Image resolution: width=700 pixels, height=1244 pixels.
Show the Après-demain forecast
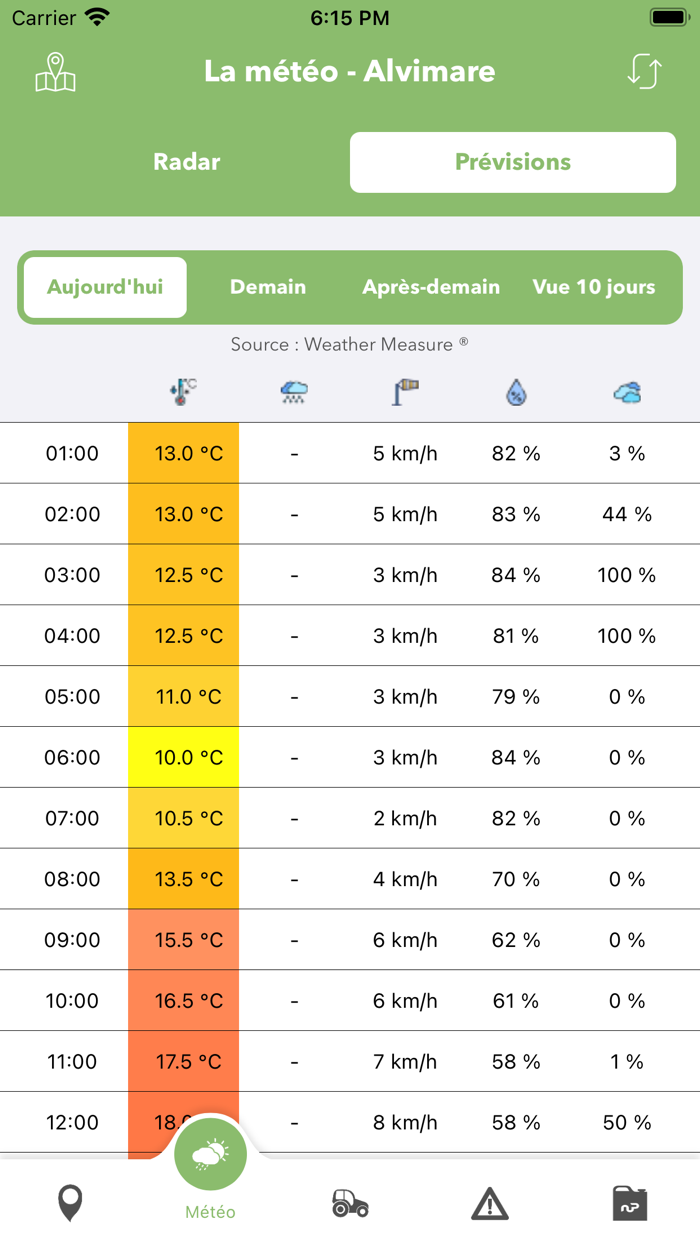click(x=431, y=287)
